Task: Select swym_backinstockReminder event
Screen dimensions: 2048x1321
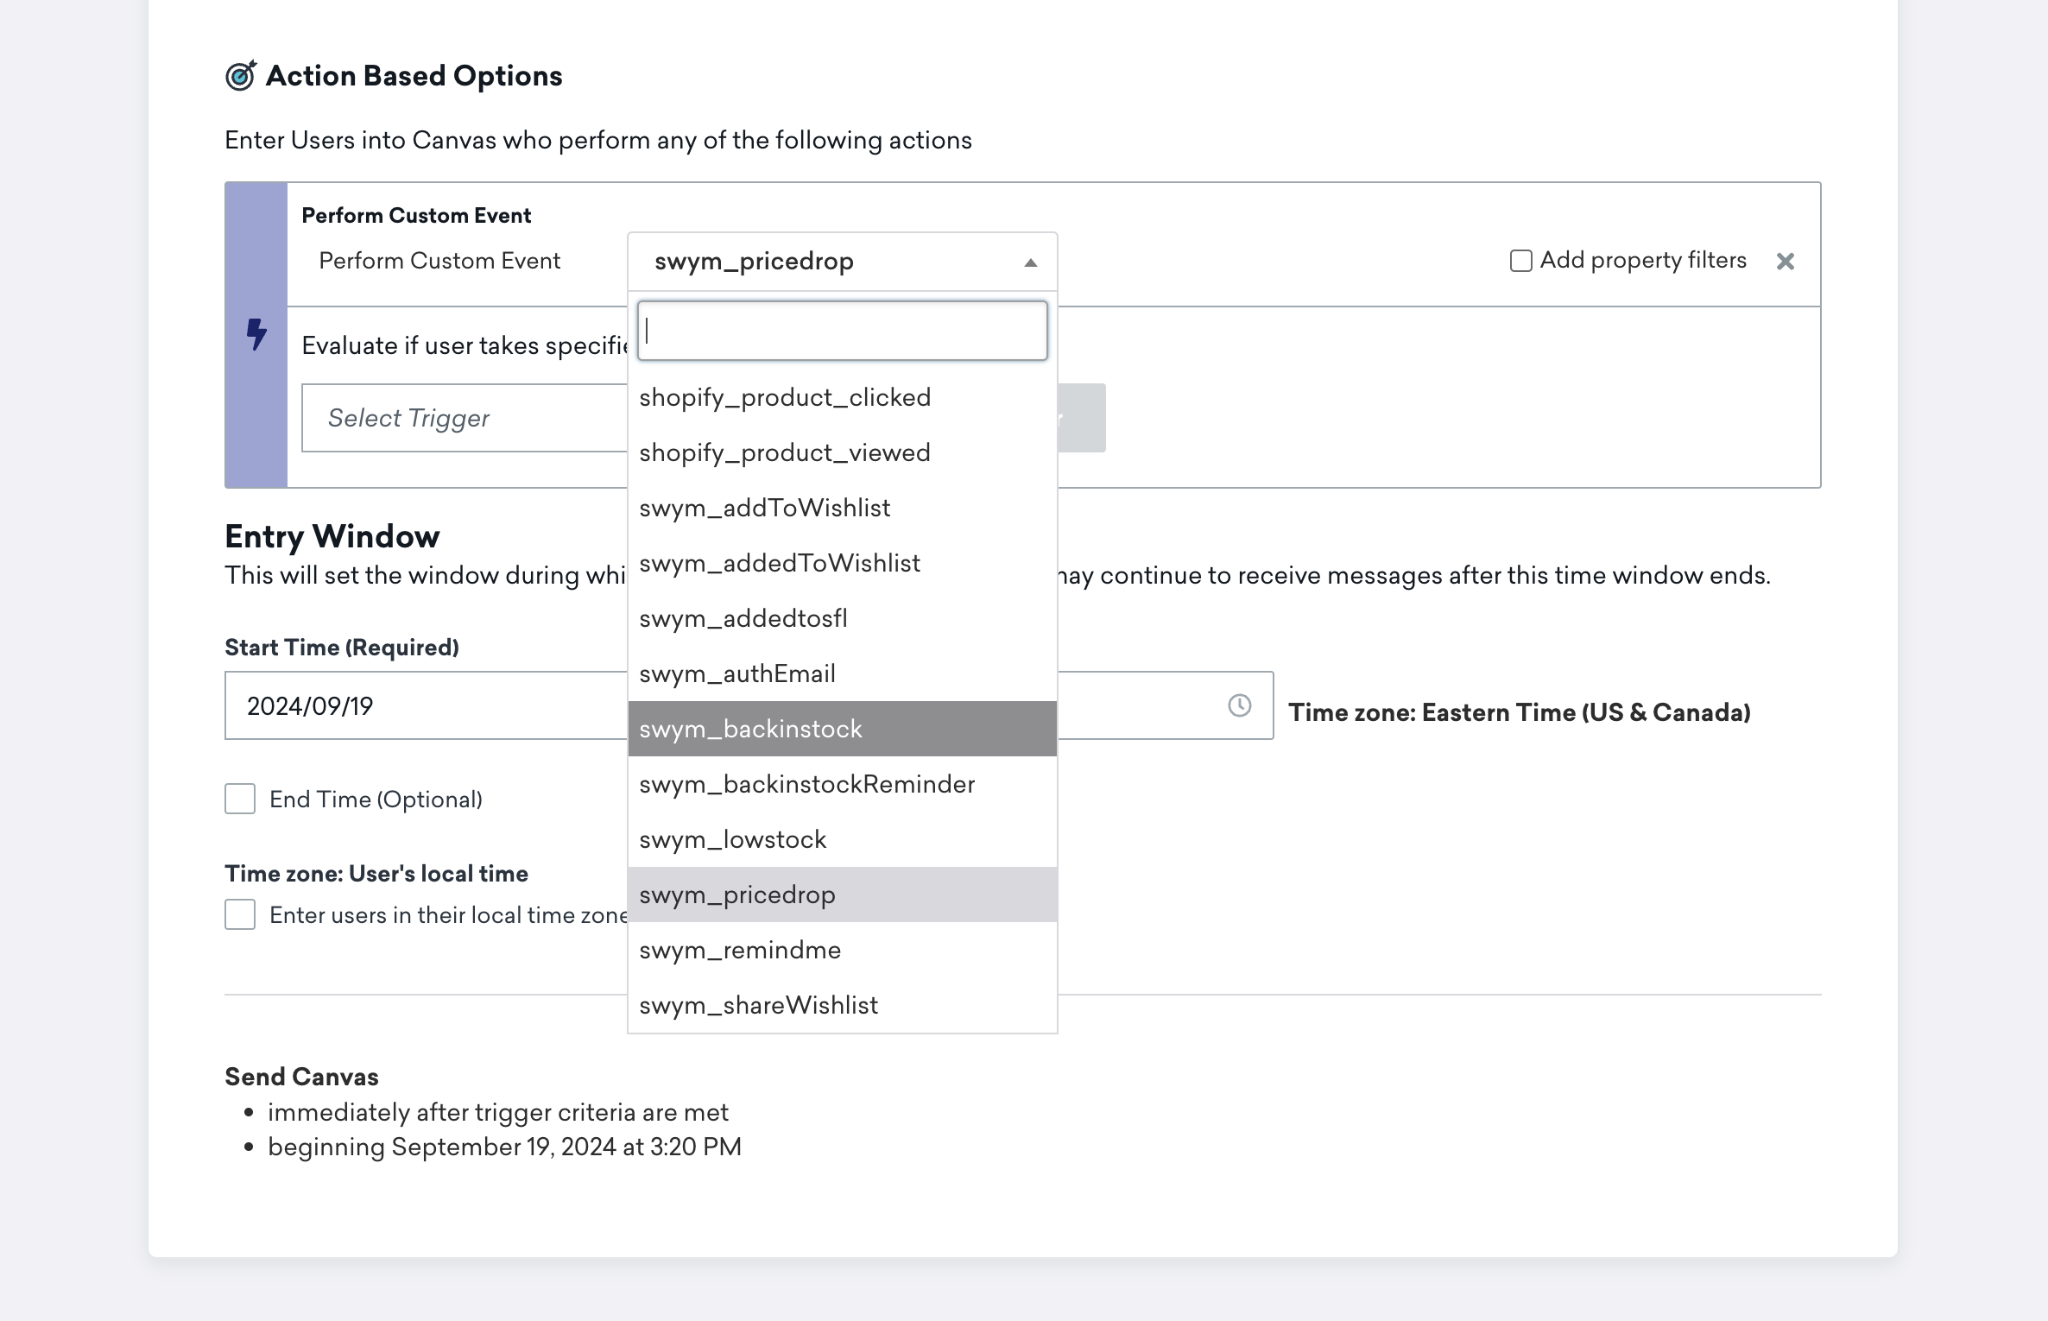Action: [807, 785]
